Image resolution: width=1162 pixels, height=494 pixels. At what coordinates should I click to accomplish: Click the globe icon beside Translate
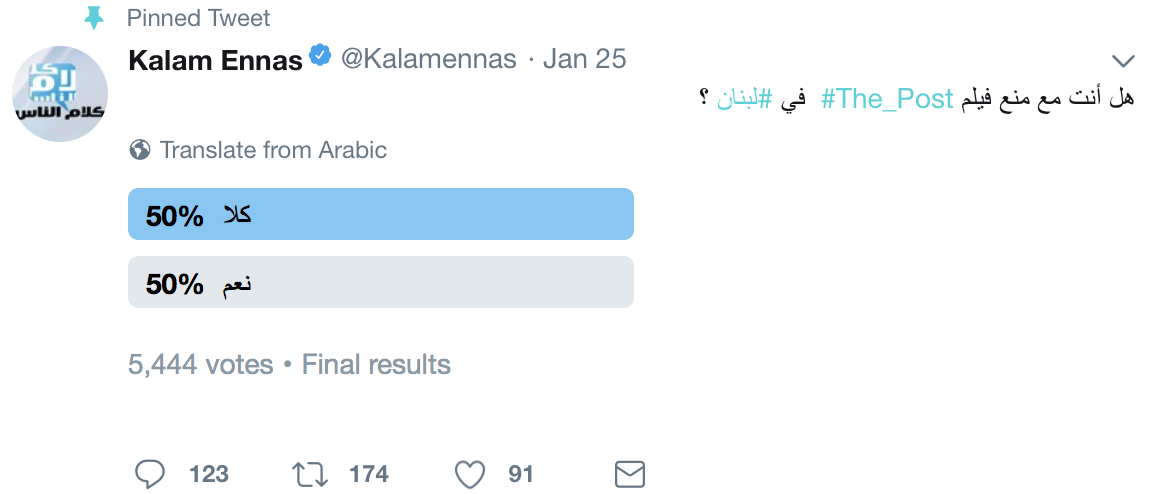click(140, 150)
